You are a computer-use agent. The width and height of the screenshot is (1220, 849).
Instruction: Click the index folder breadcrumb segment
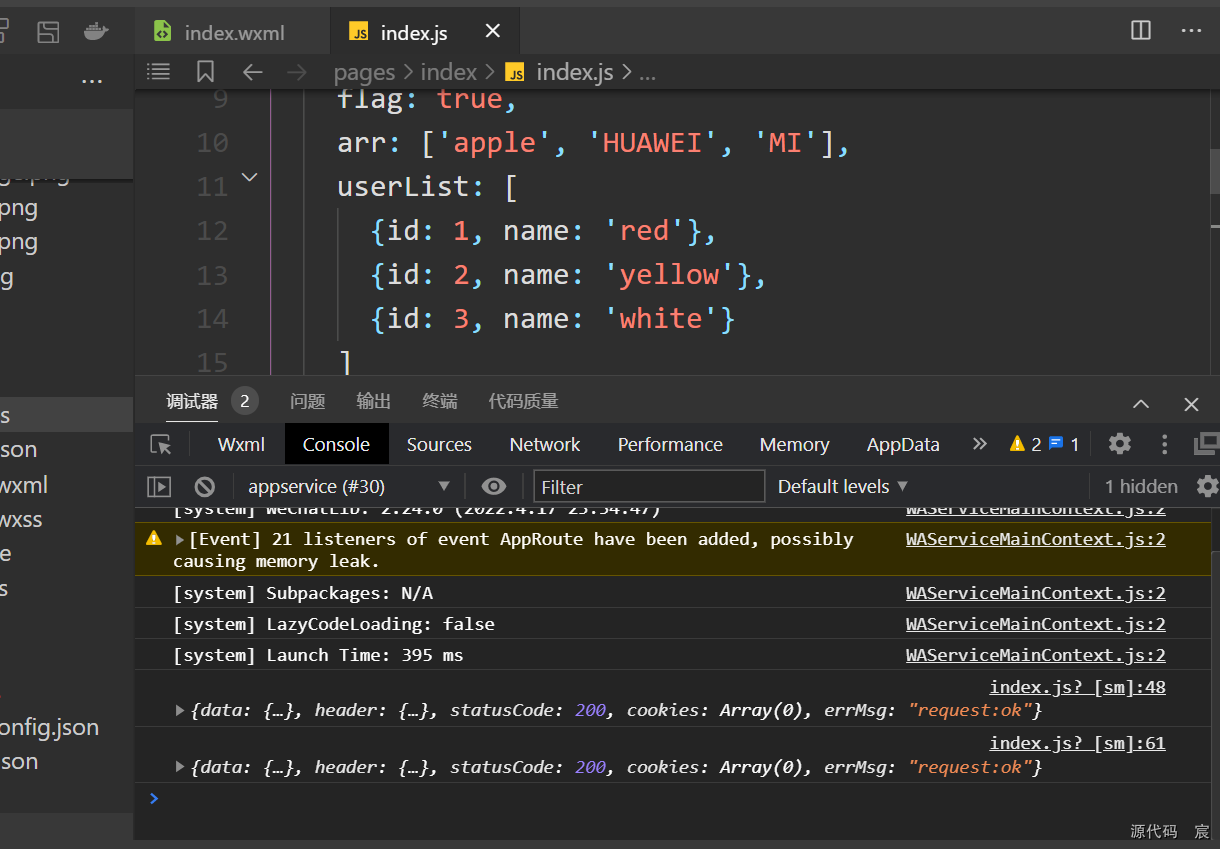[x=448, y=72]
